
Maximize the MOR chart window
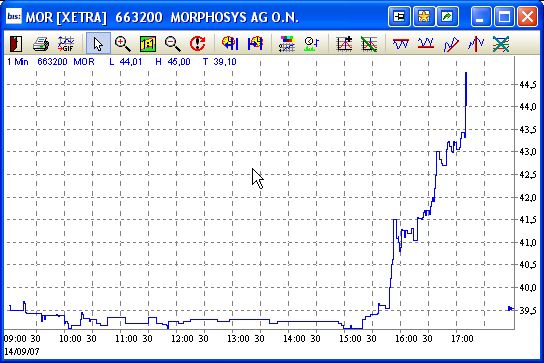point(504,16)
